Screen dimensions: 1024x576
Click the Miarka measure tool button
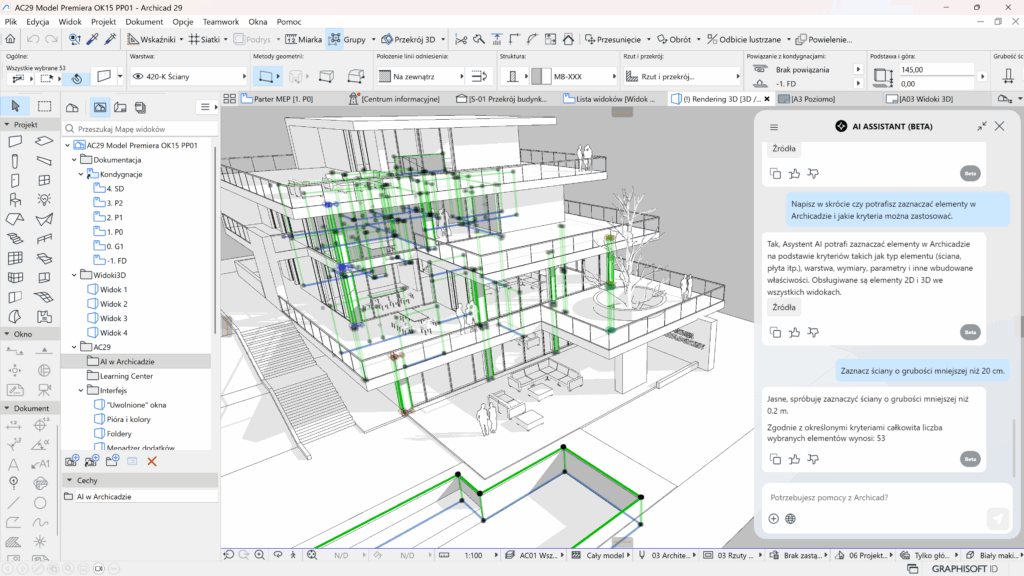pyautogui.click(x=303, y=39)
